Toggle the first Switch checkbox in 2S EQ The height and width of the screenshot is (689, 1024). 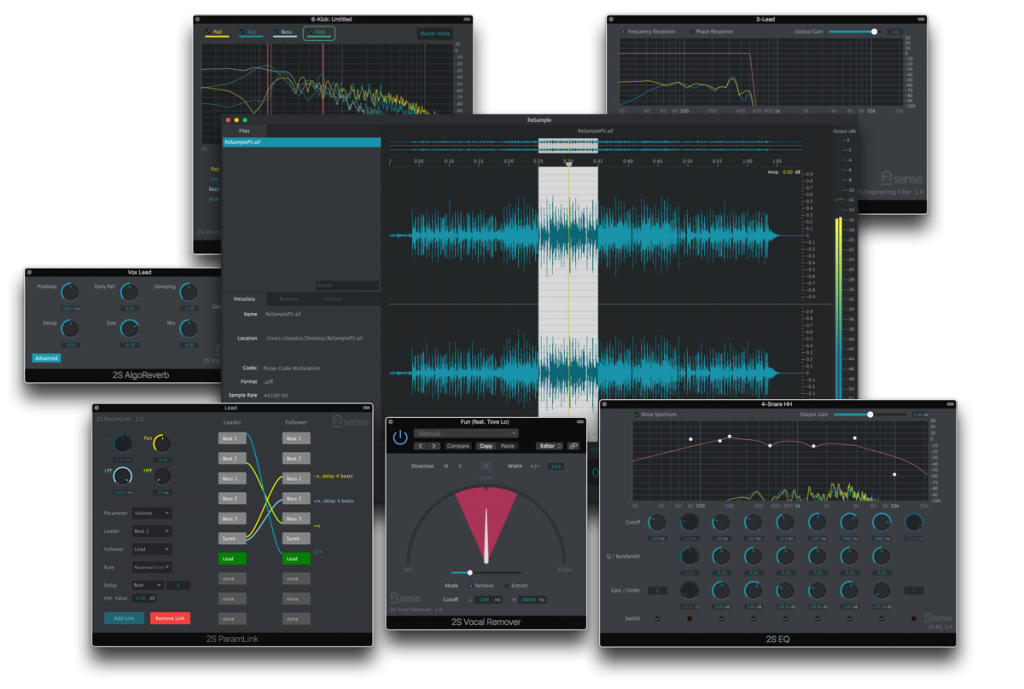(x=657, y=618)
